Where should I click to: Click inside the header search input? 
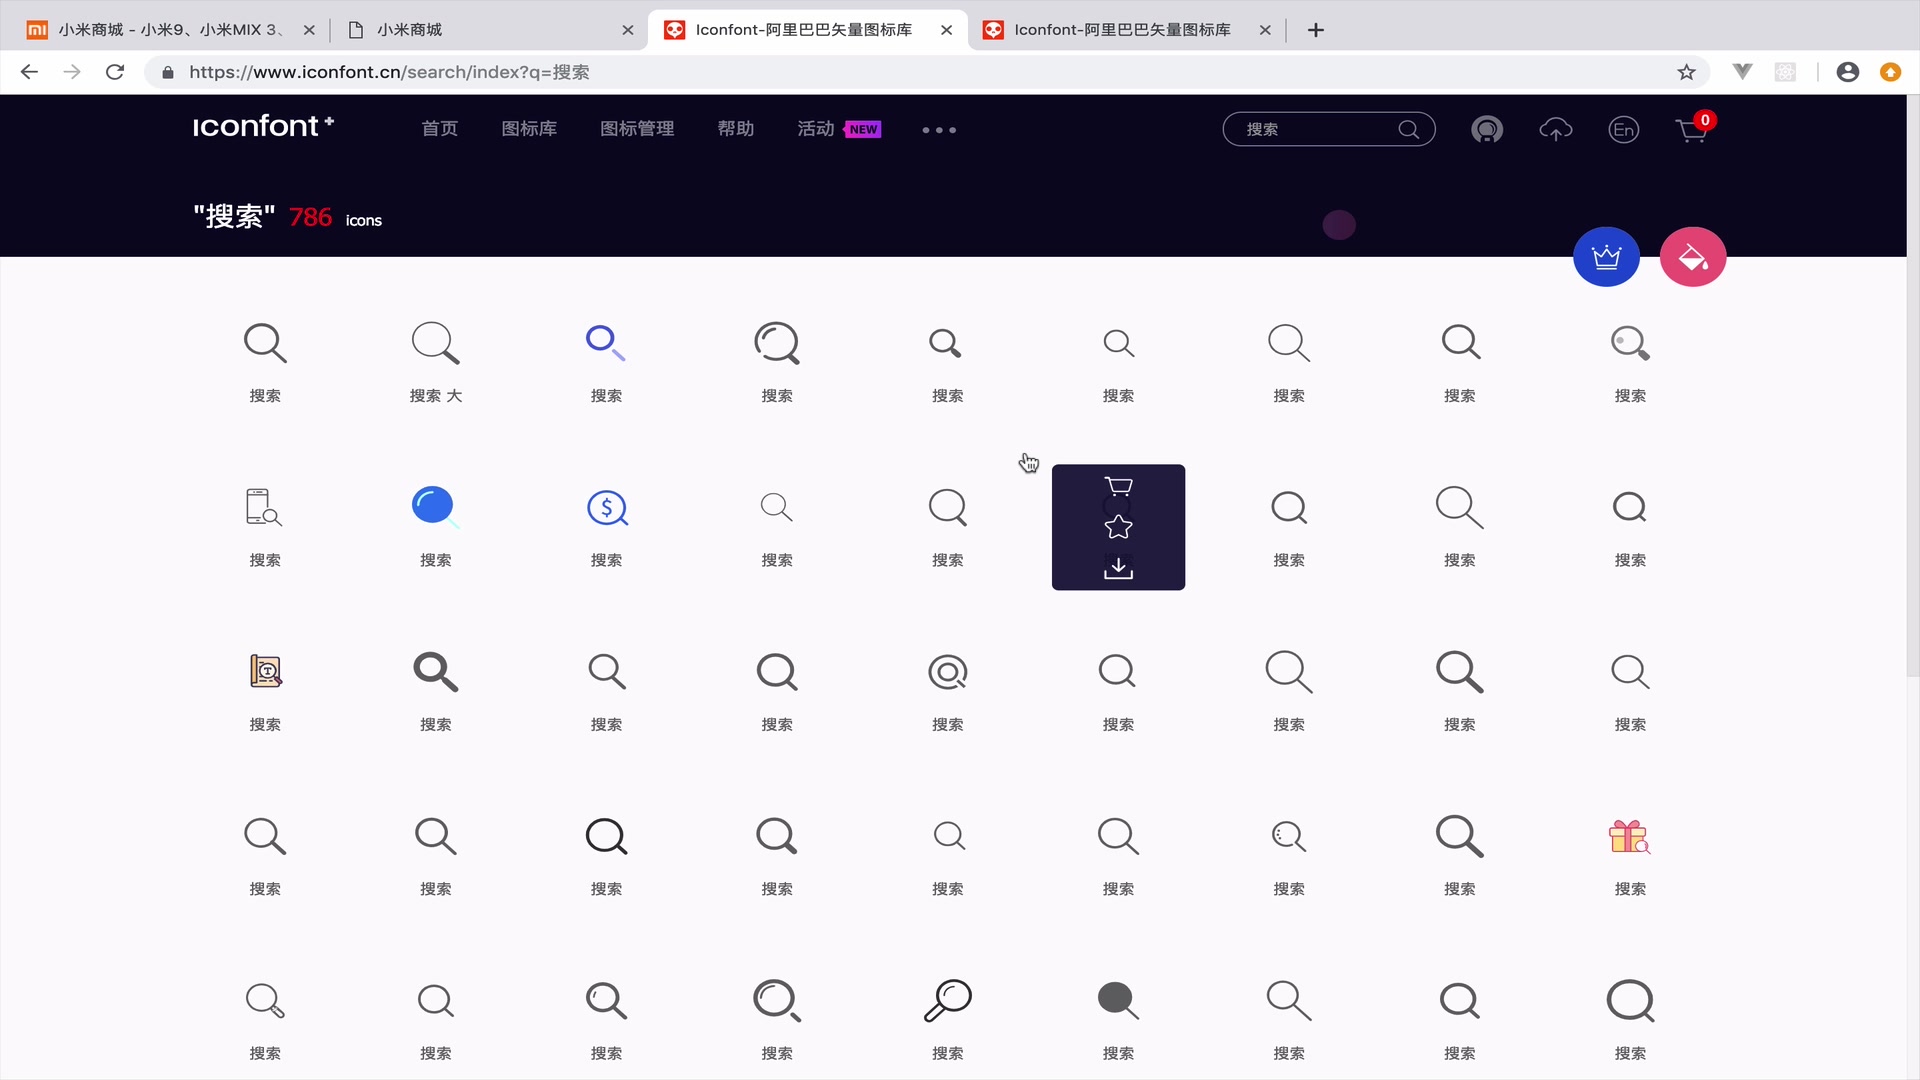click(x=1310, y=129)
